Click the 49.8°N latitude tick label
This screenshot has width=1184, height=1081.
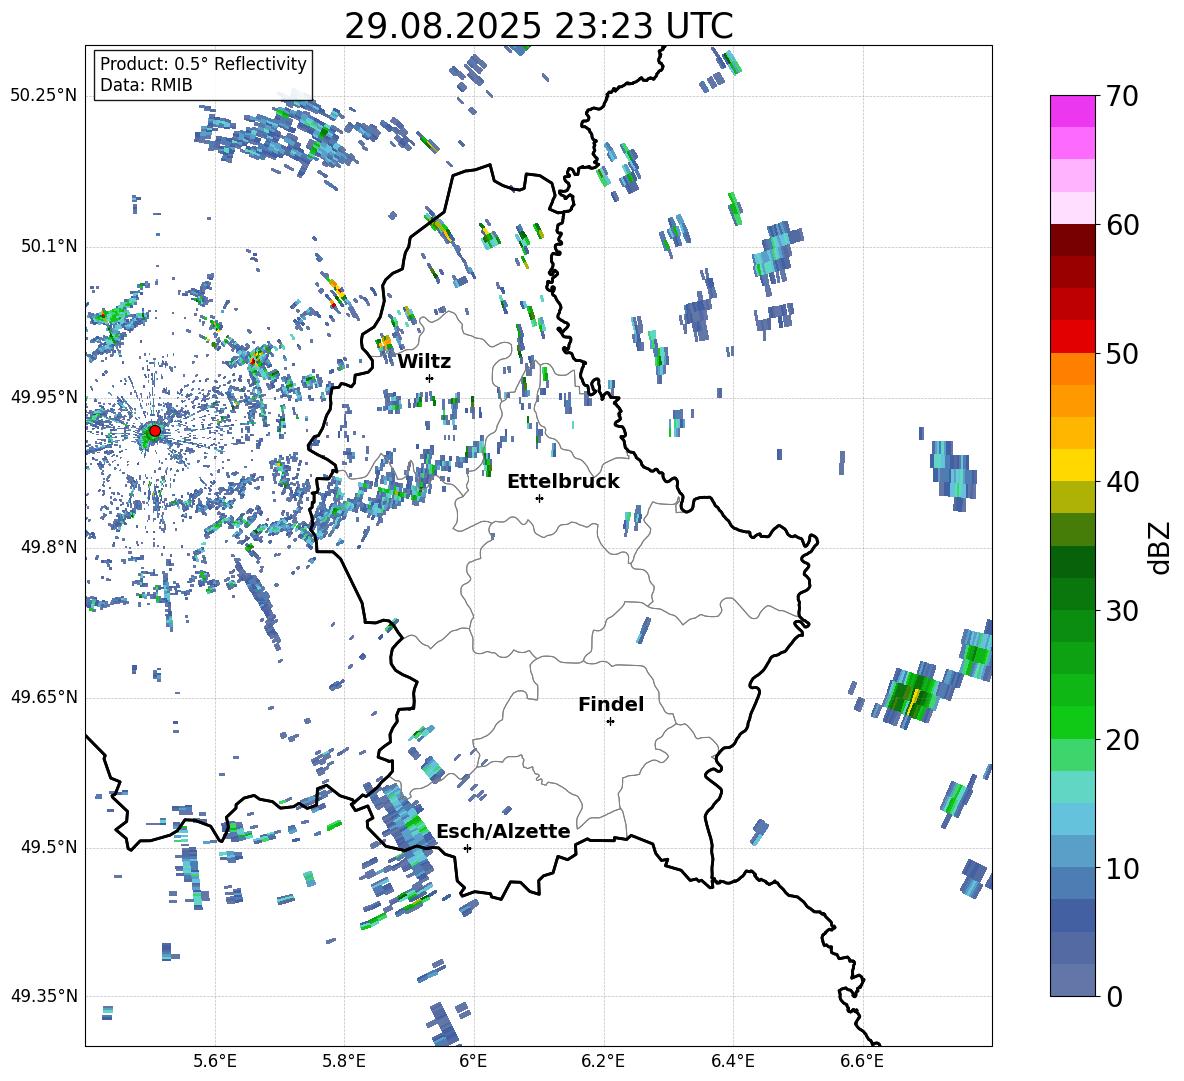tap(49, 547)
